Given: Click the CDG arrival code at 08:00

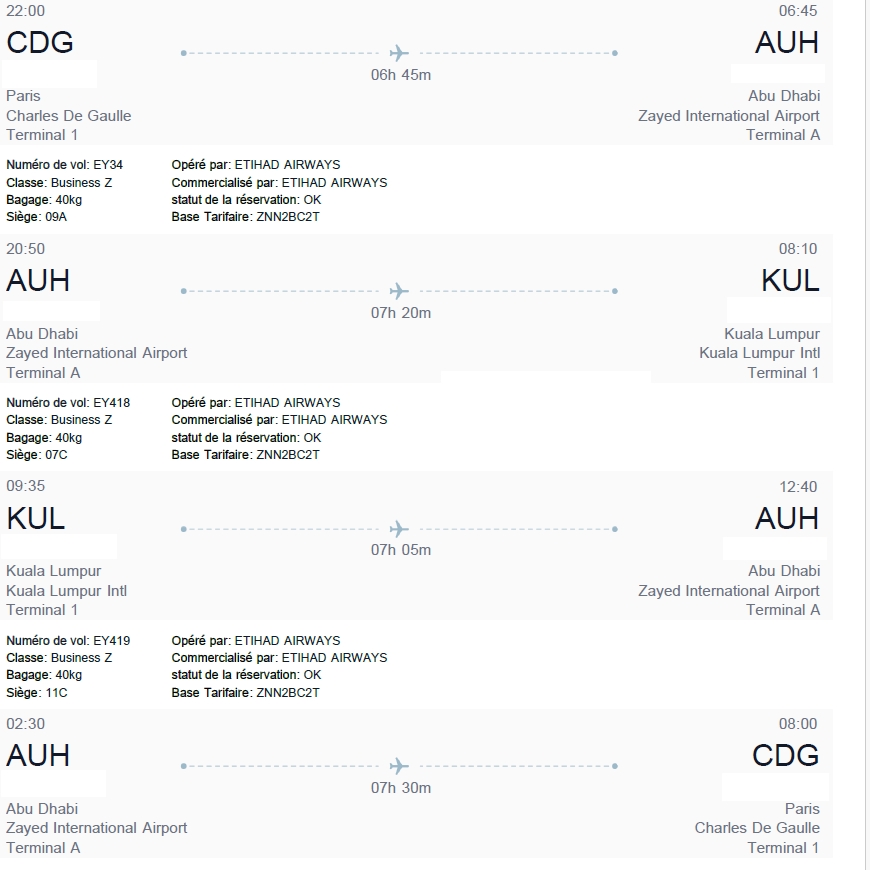Looking at the screenshot, I should coord(786,756).
